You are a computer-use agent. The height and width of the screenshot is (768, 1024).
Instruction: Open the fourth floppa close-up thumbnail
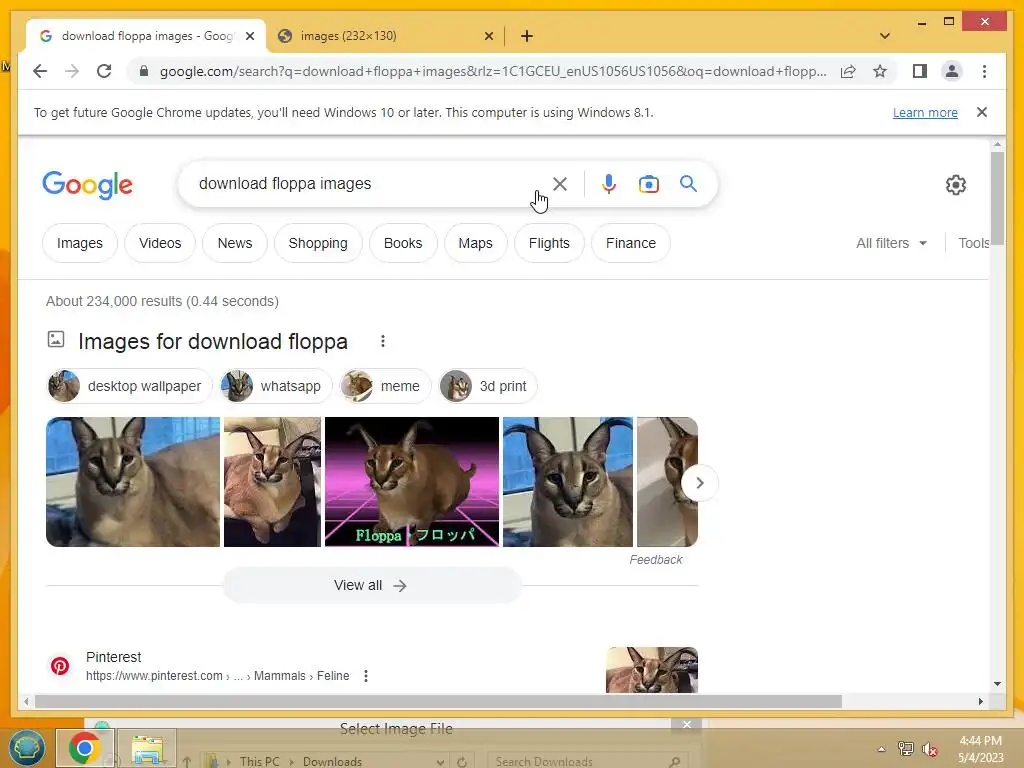pos(568,482)
